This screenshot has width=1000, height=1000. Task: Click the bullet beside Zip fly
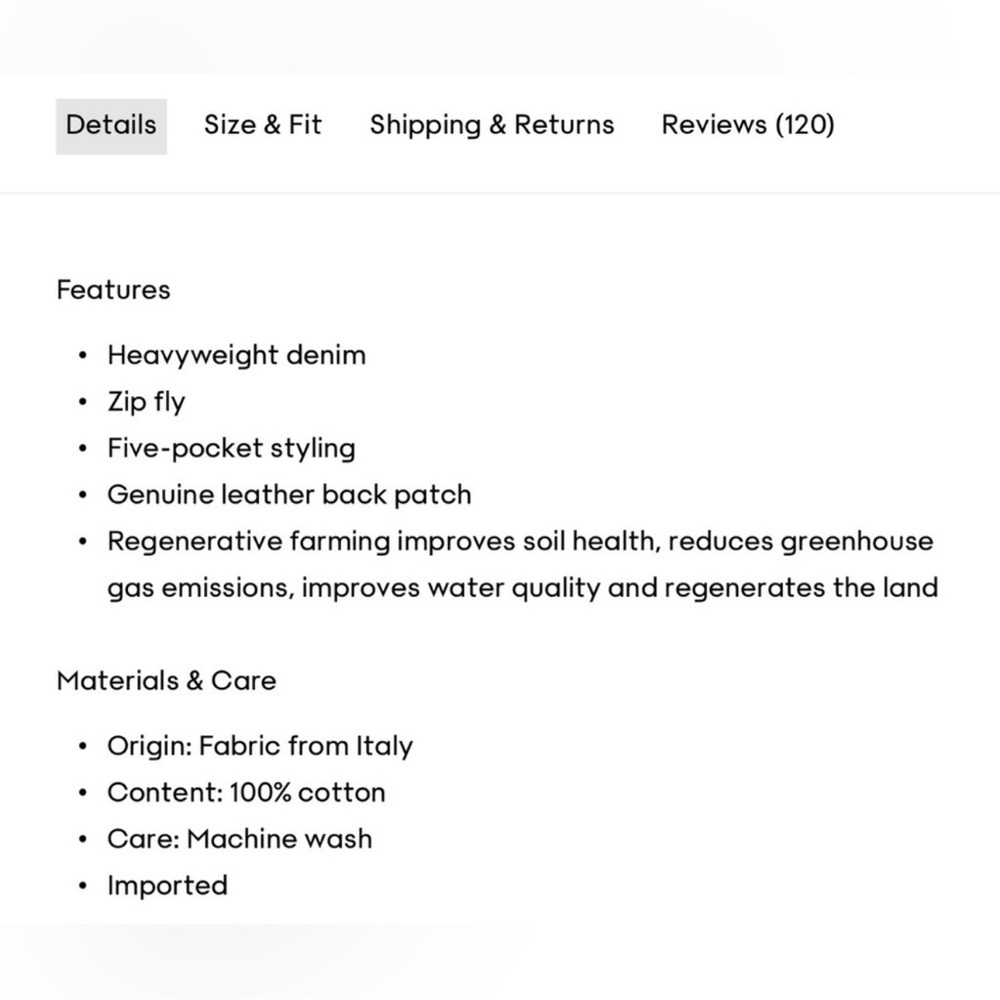point(83,402)
